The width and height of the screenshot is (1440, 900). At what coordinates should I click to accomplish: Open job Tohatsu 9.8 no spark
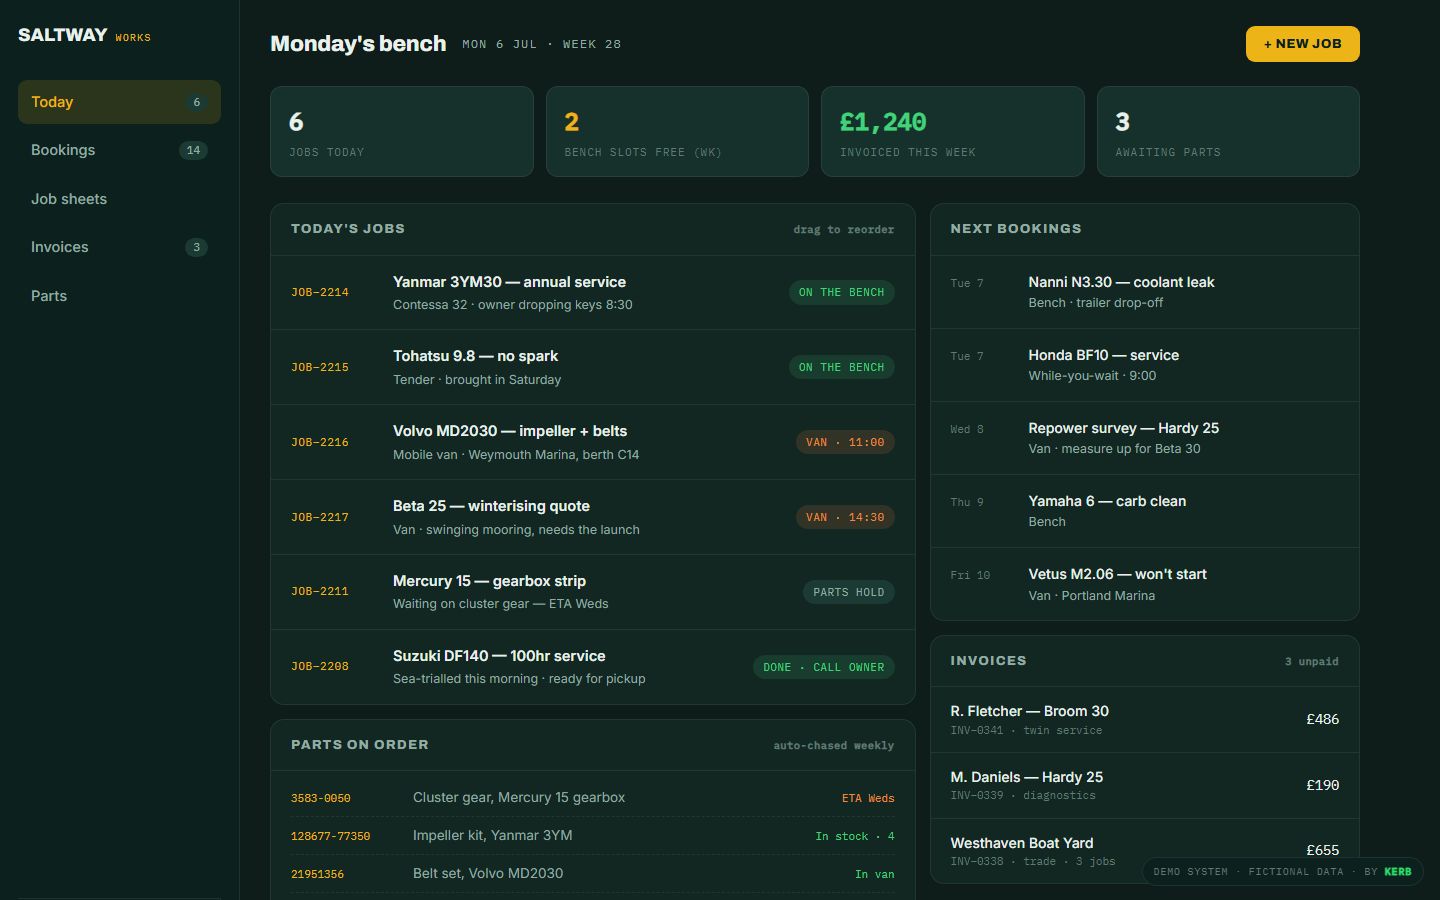[593, 367]
